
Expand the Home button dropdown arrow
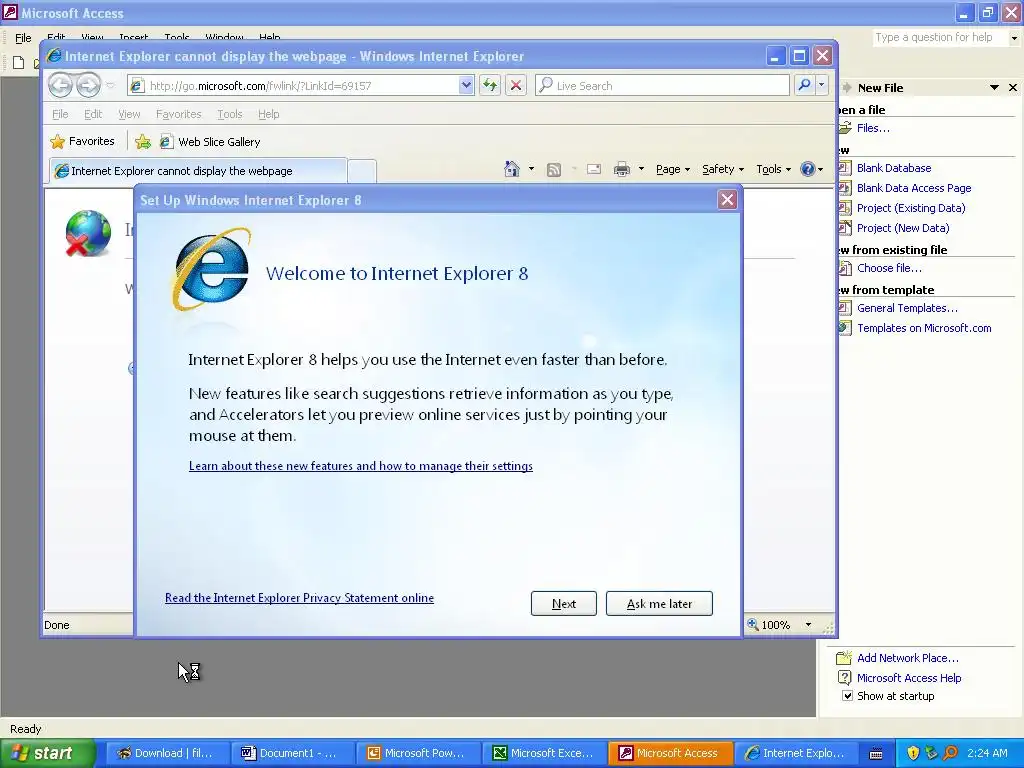click(x=531, y=169)
